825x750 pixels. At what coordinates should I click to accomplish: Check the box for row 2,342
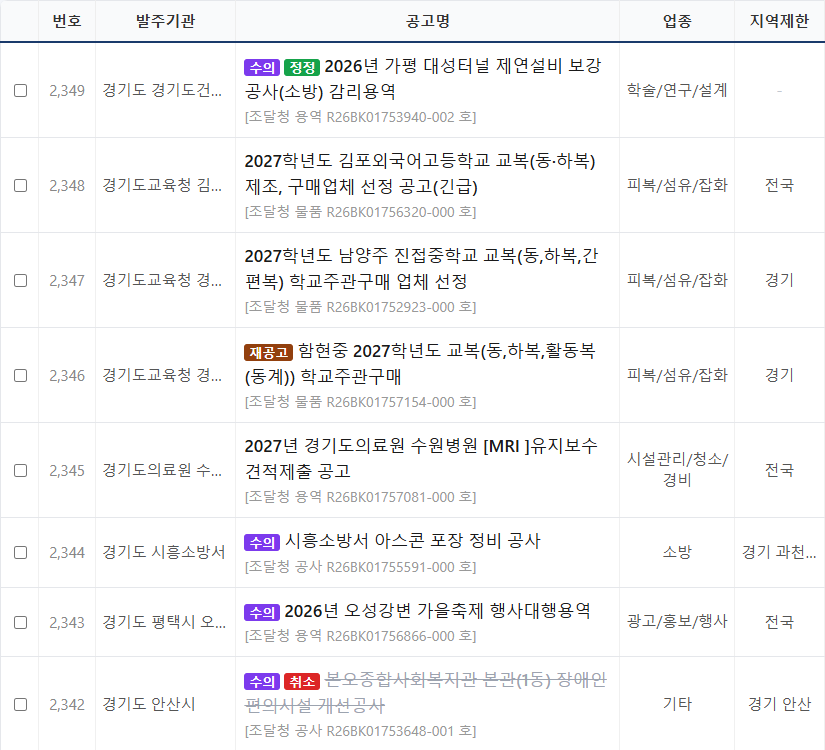pyautogui.click(x=21, y=705)
